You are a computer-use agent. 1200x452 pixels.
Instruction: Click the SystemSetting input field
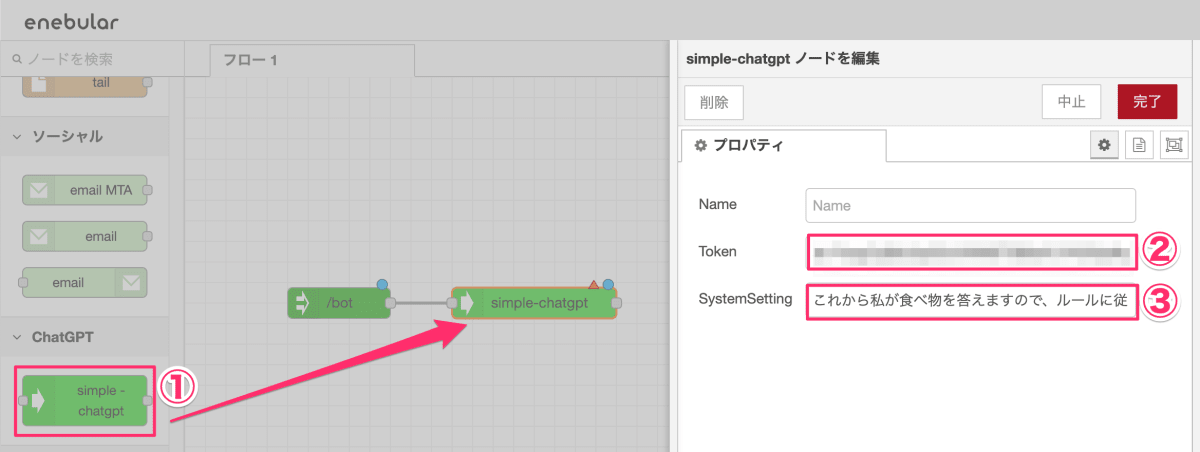(972, 300)
